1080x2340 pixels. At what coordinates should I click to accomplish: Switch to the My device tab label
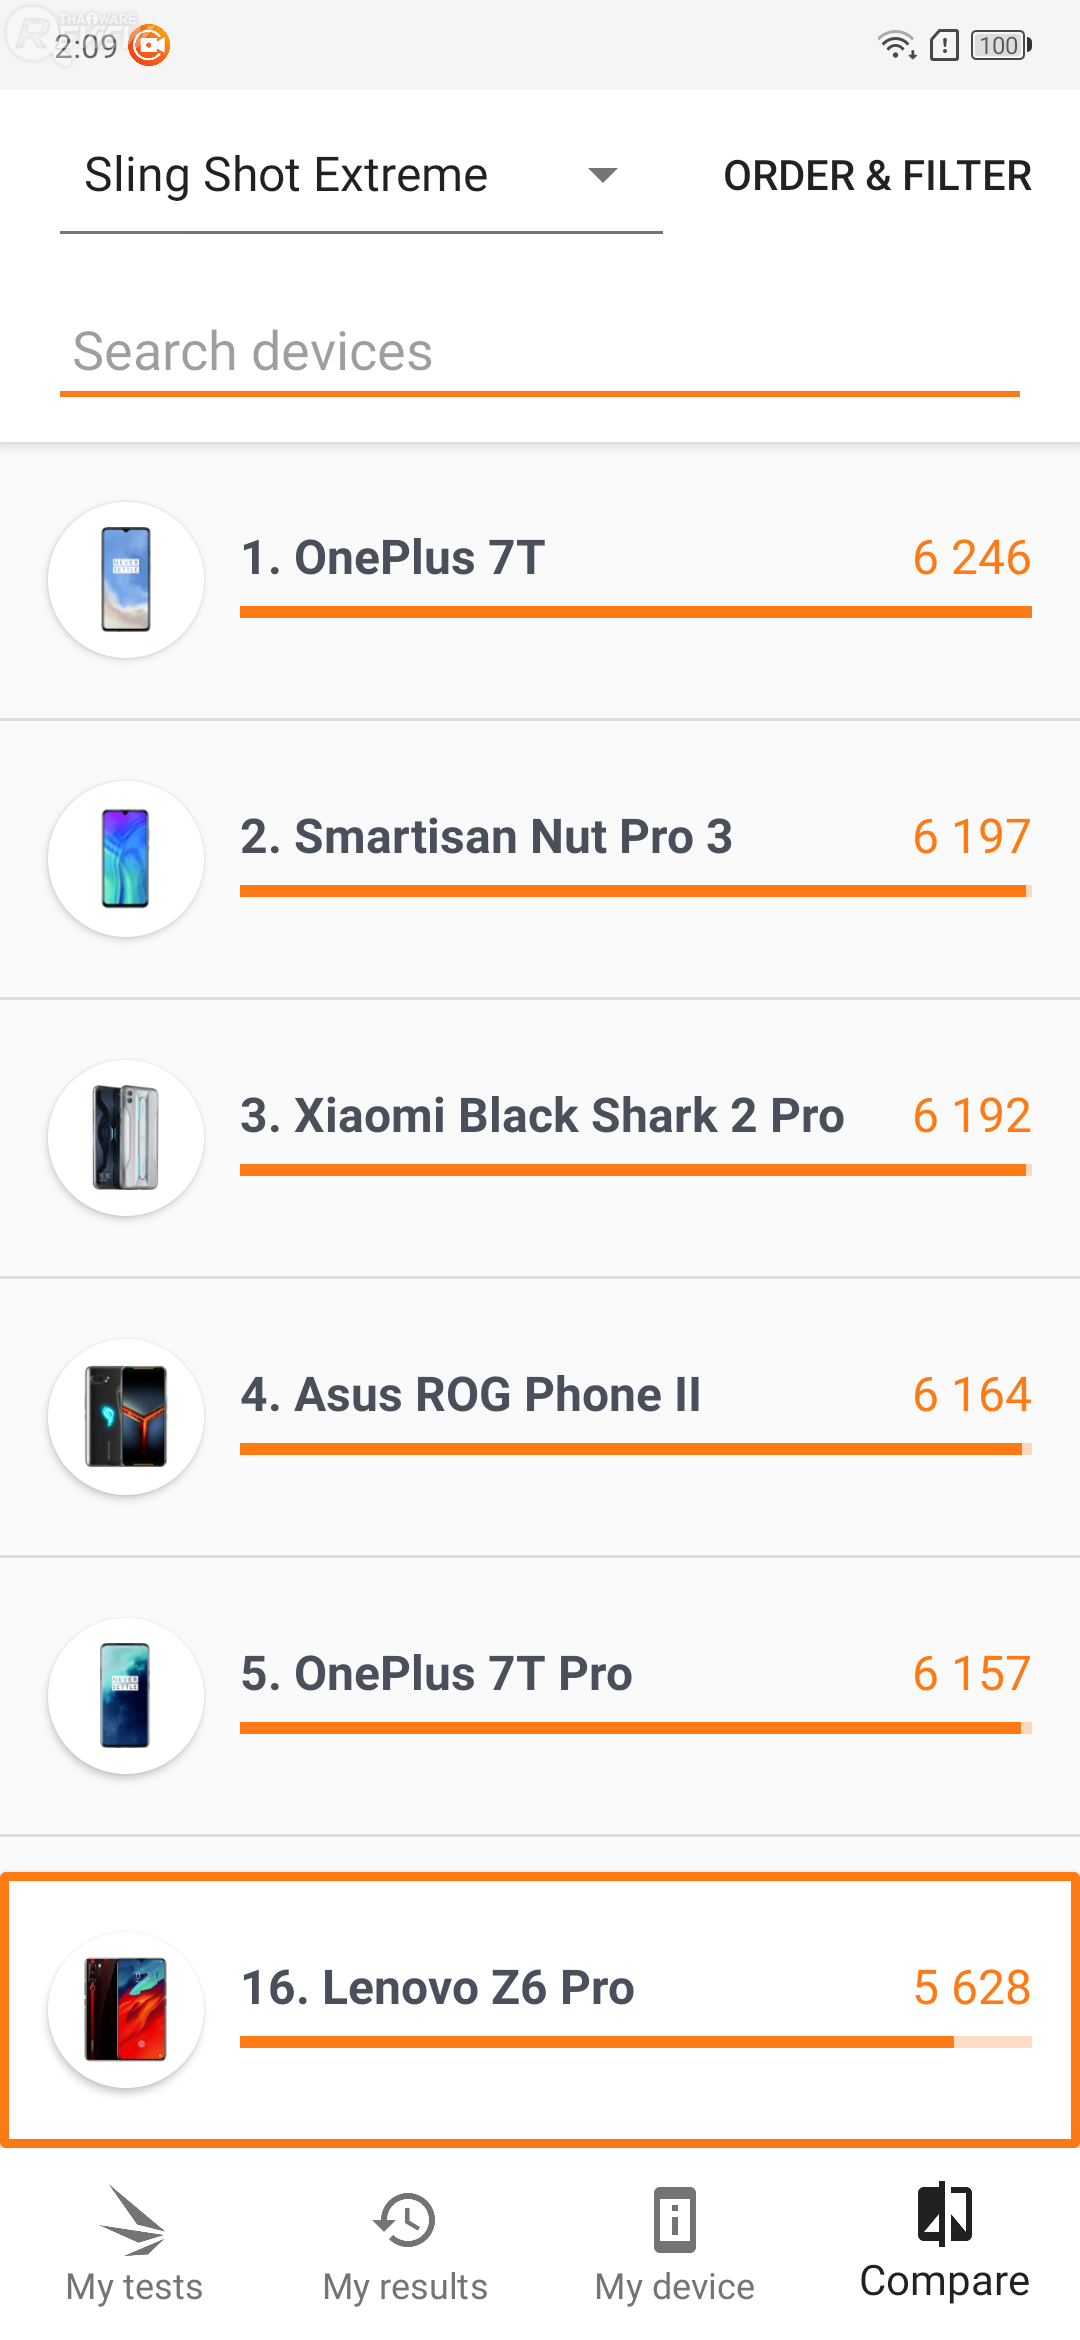[x=675, y=2287]
